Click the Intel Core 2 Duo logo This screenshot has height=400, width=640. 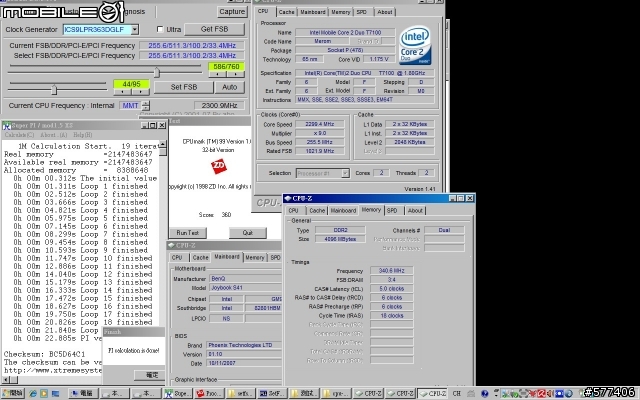[415, 45]
